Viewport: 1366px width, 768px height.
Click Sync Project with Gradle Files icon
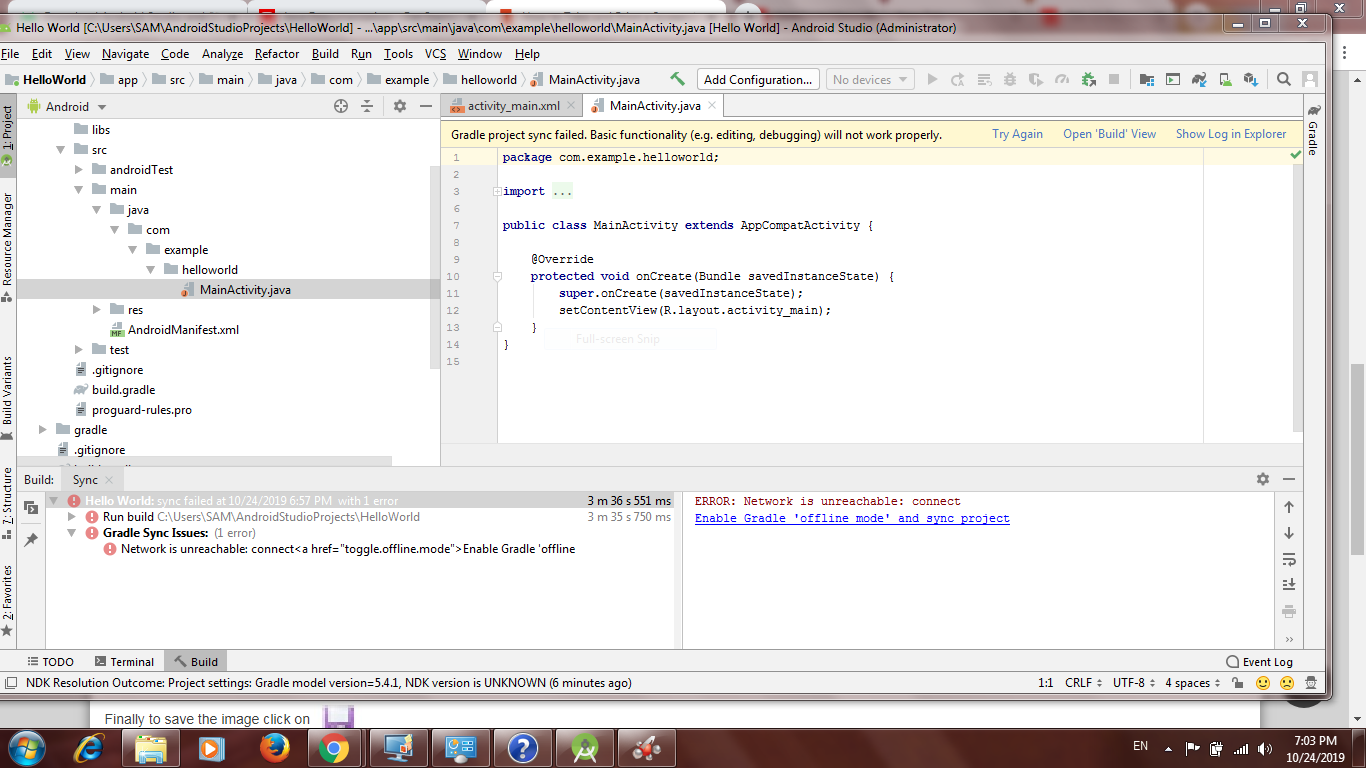[x=1198, y=79]
